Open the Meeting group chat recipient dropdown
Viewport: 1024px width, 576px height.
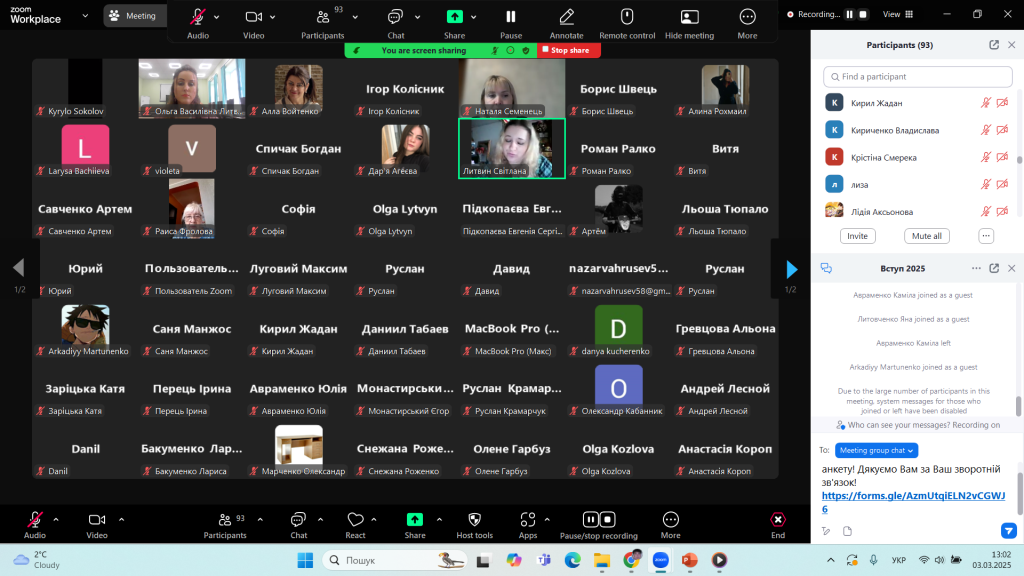(x=876, y=450)
